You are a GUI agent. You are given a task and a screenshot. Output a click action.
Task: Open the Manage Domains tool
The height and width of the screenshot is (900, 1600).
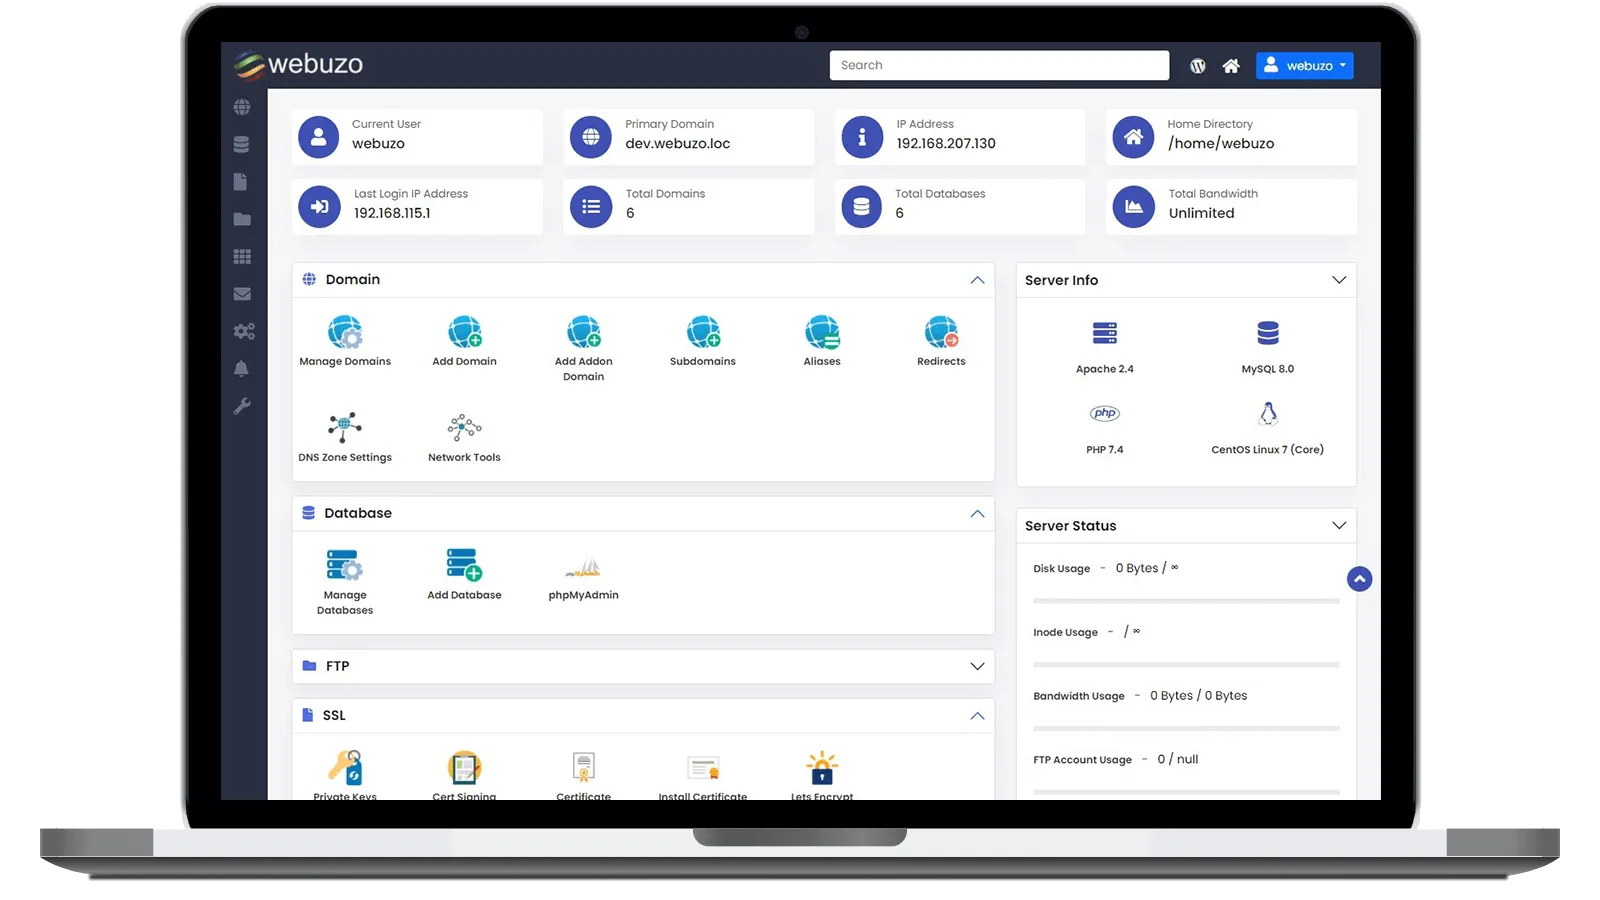tap(345, 340)
